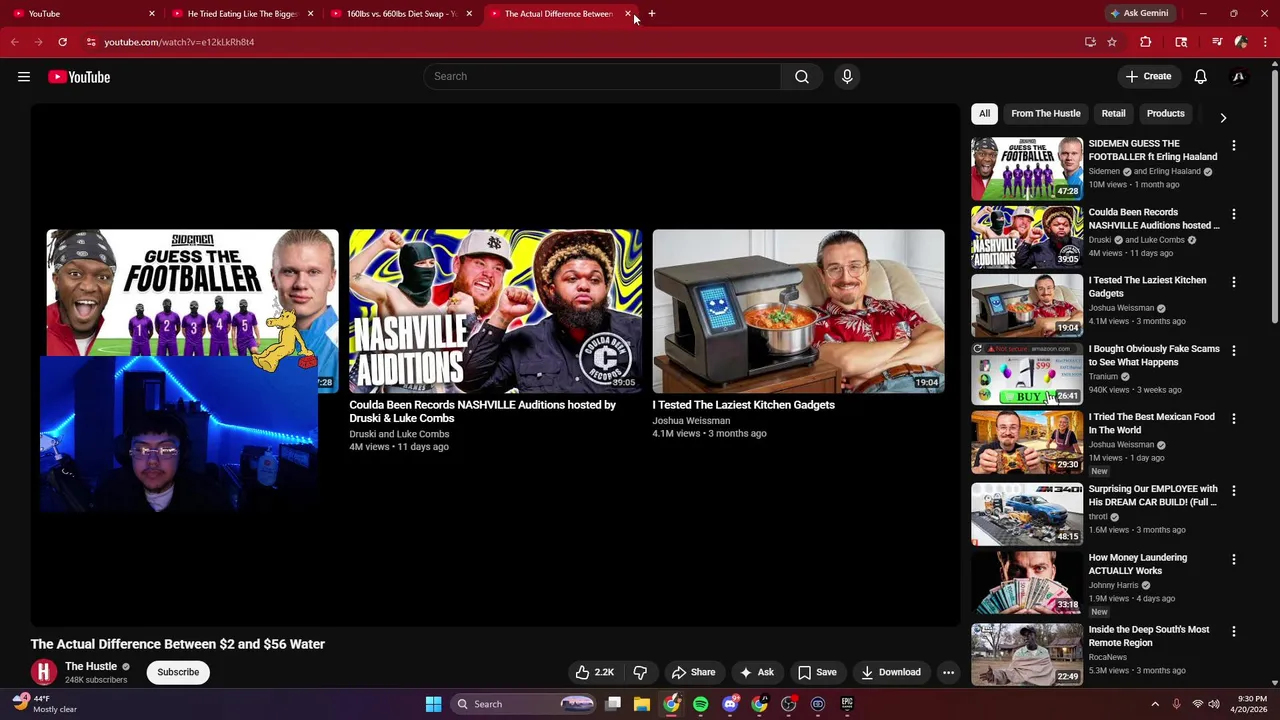1280x720 pixels.
Task: Switch to 160lbs vs. 660lbs Diet Swap tab
Action: pos(401,14)
